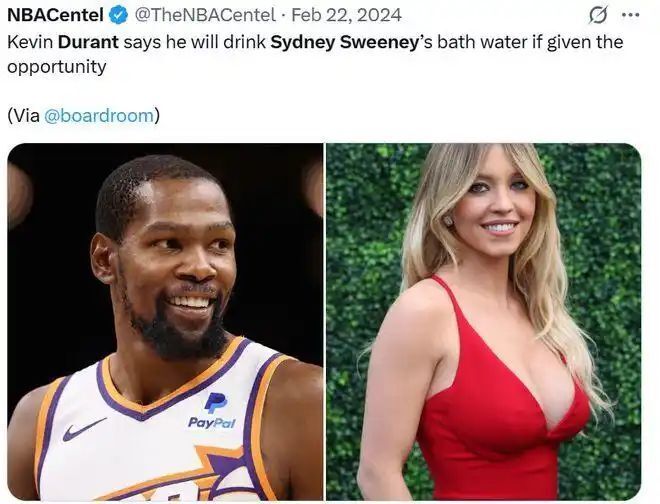660x504 pixels.
Task: Click the '(Via' text before boardroom
Action: coord(24,115)
